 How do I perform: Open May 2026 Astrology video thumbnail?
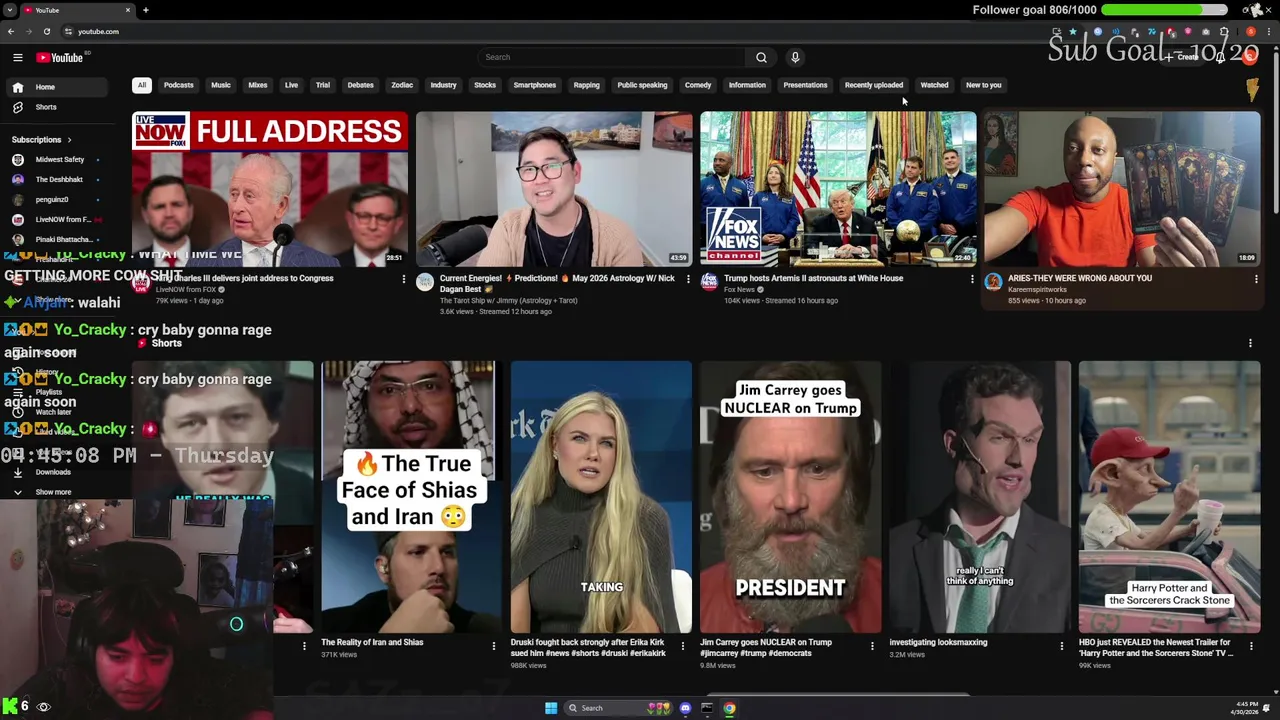coord(554,189)
